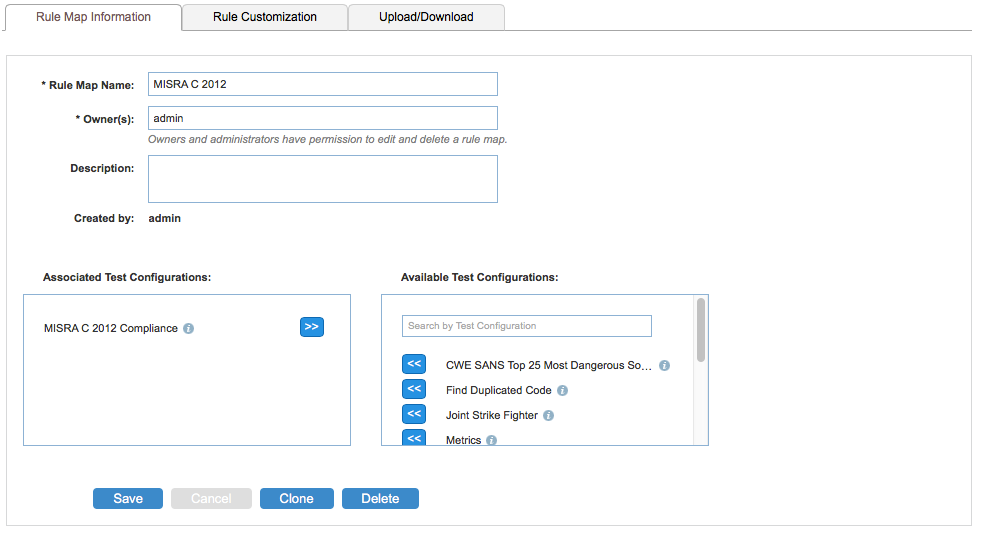Open the Upload/Download tab
This screenshot has width=984, height=533.
(426, 17)
